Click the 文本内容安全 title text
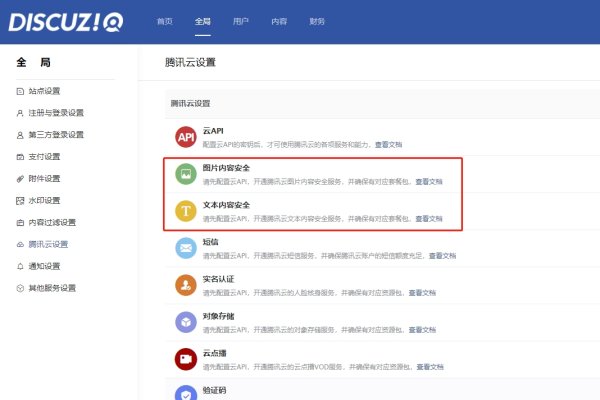This screenshot has width=600, height=400. tap(226, 205)
